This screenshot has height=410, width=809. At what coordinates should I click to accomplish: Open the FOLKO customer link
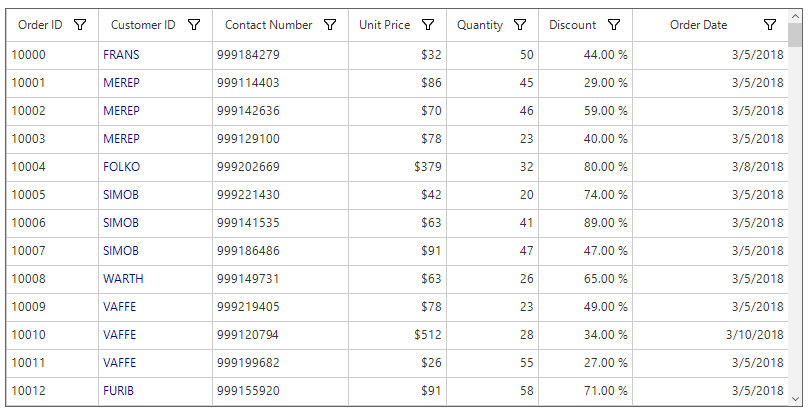pos(121,167)
